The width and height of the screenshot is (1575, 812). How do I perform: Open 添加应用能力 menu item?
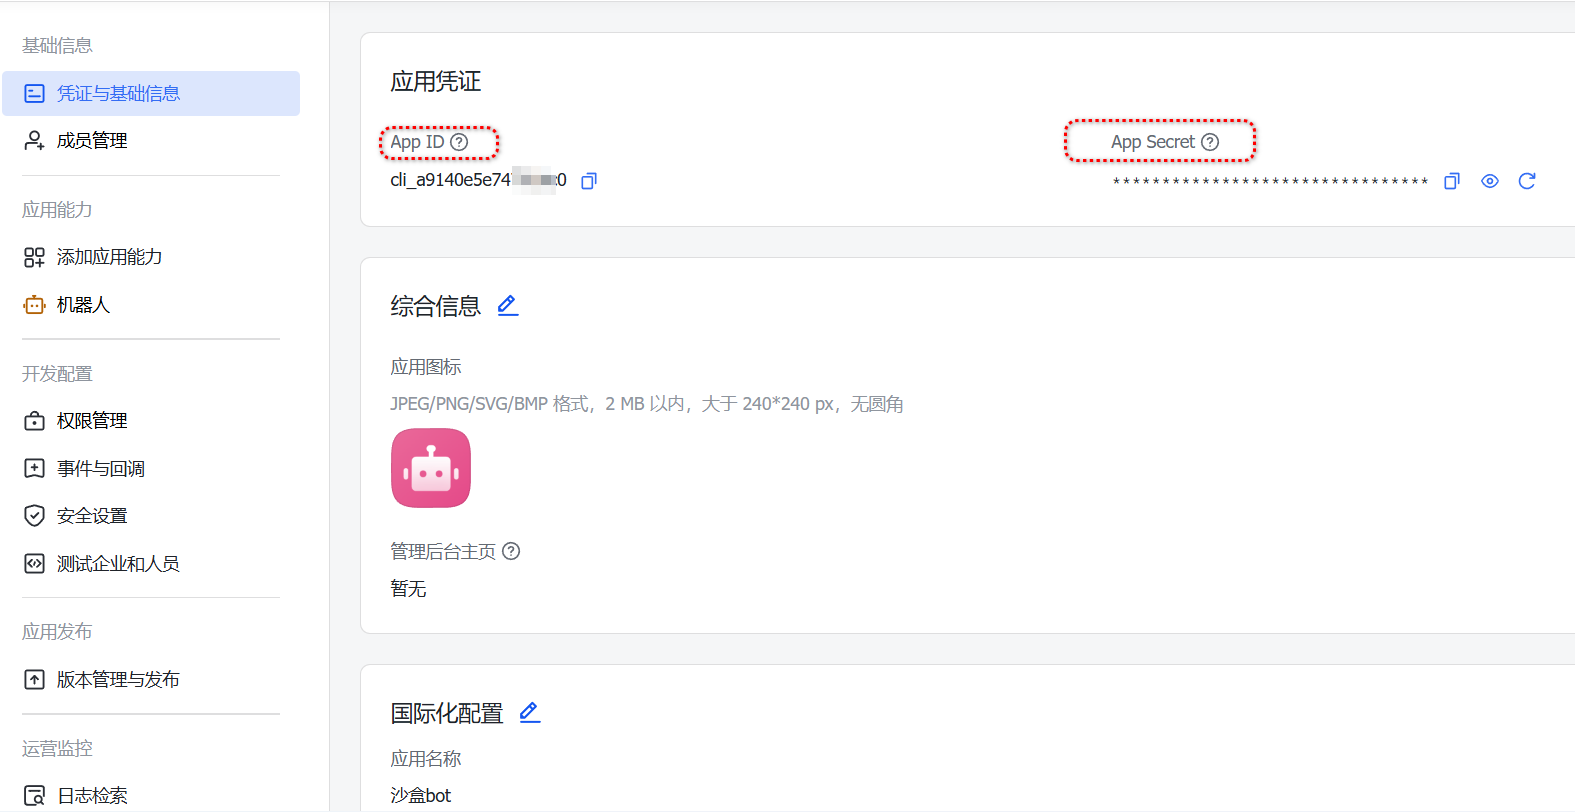click(109, 257)
